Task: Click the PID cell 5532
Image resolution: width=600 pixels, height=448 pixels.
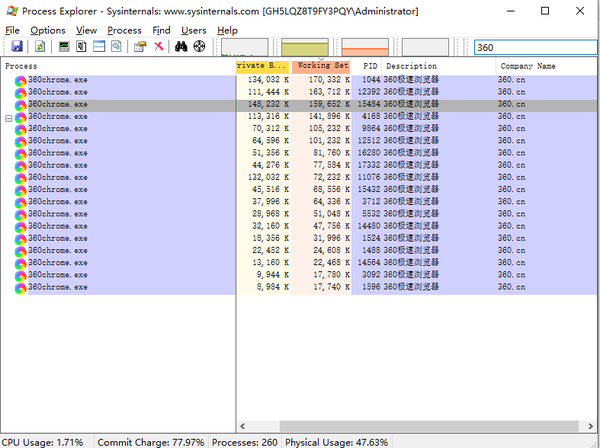Action: tap(371, 214)
